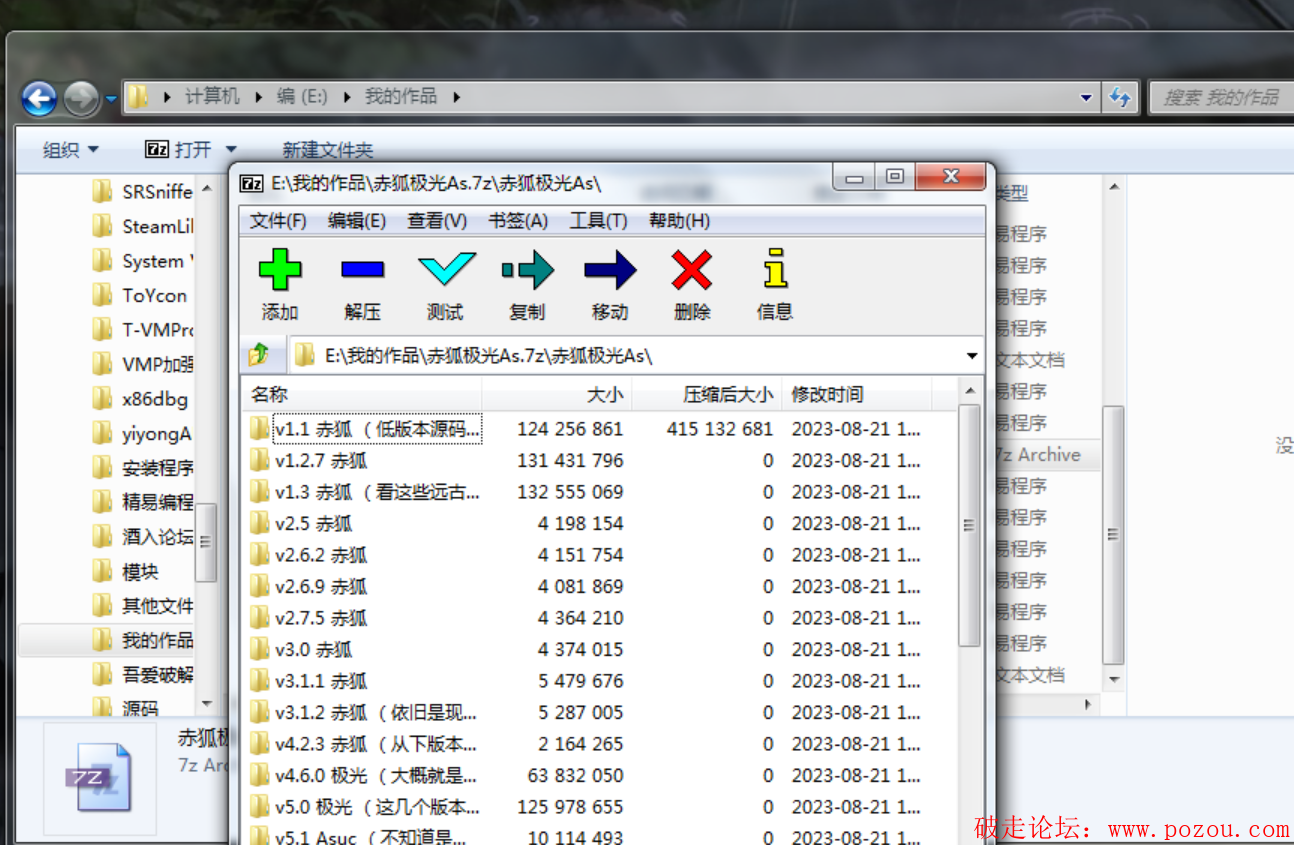Click the red Delete (删除) icon
1295x845 pixels.
pyautogui.click(x=692, y=270)
